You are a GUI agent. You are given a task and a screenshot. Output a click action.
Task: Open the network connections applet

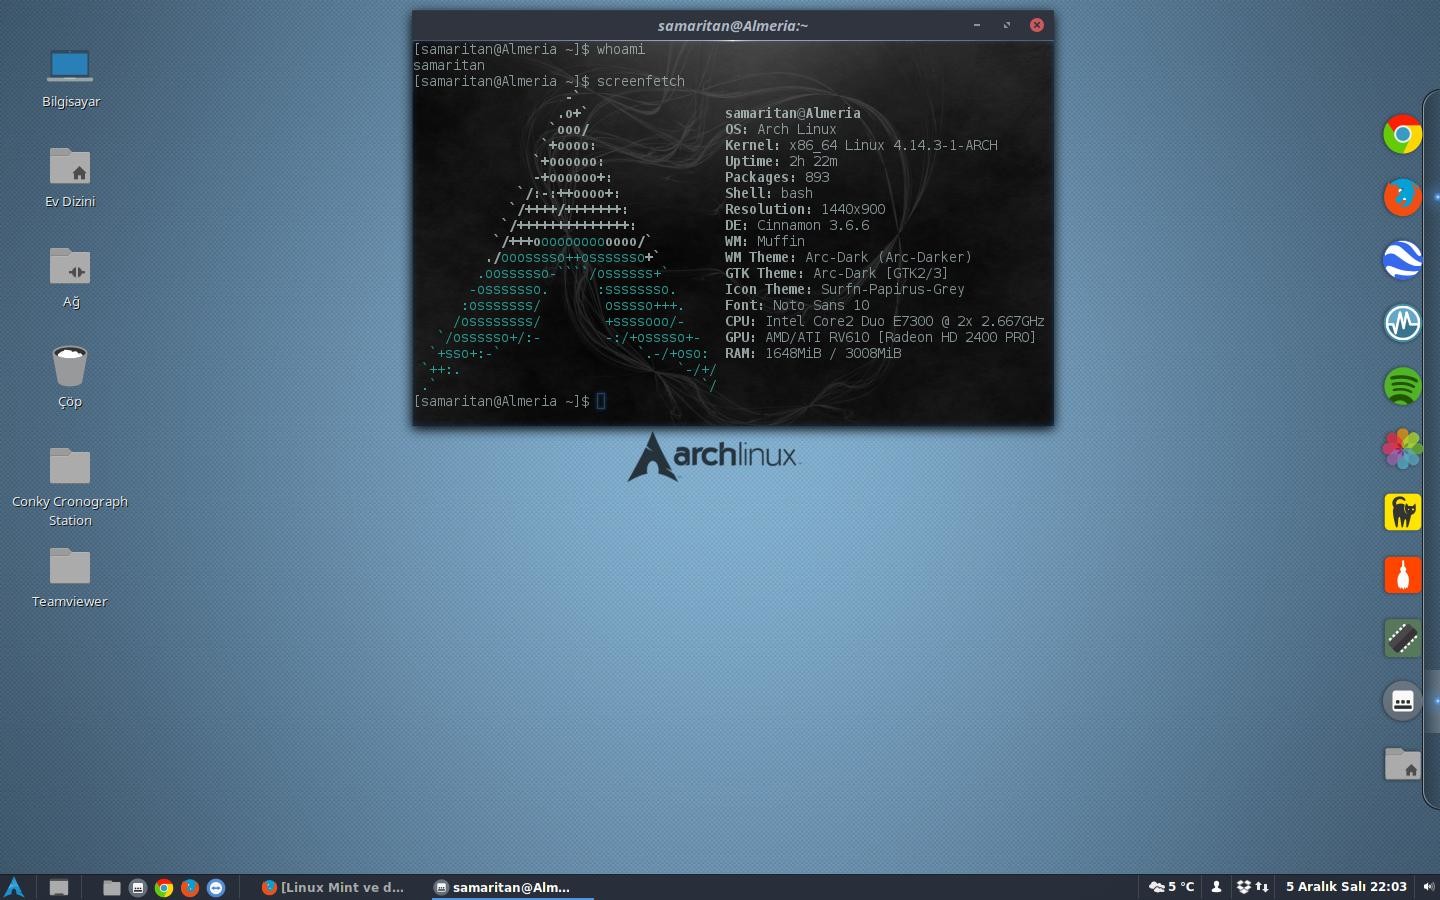click(1262, 887)
